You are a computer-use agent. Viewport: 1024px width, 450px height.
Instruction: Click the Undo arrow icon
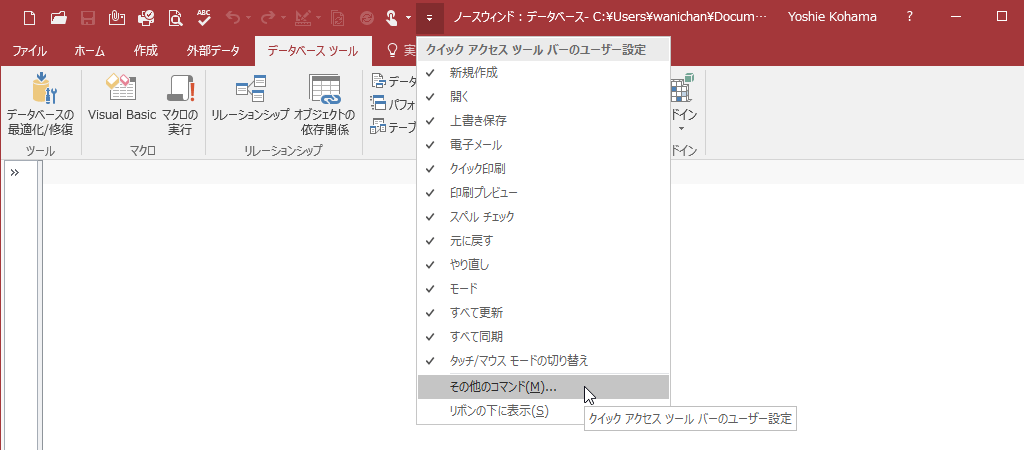tap(234, 18)
